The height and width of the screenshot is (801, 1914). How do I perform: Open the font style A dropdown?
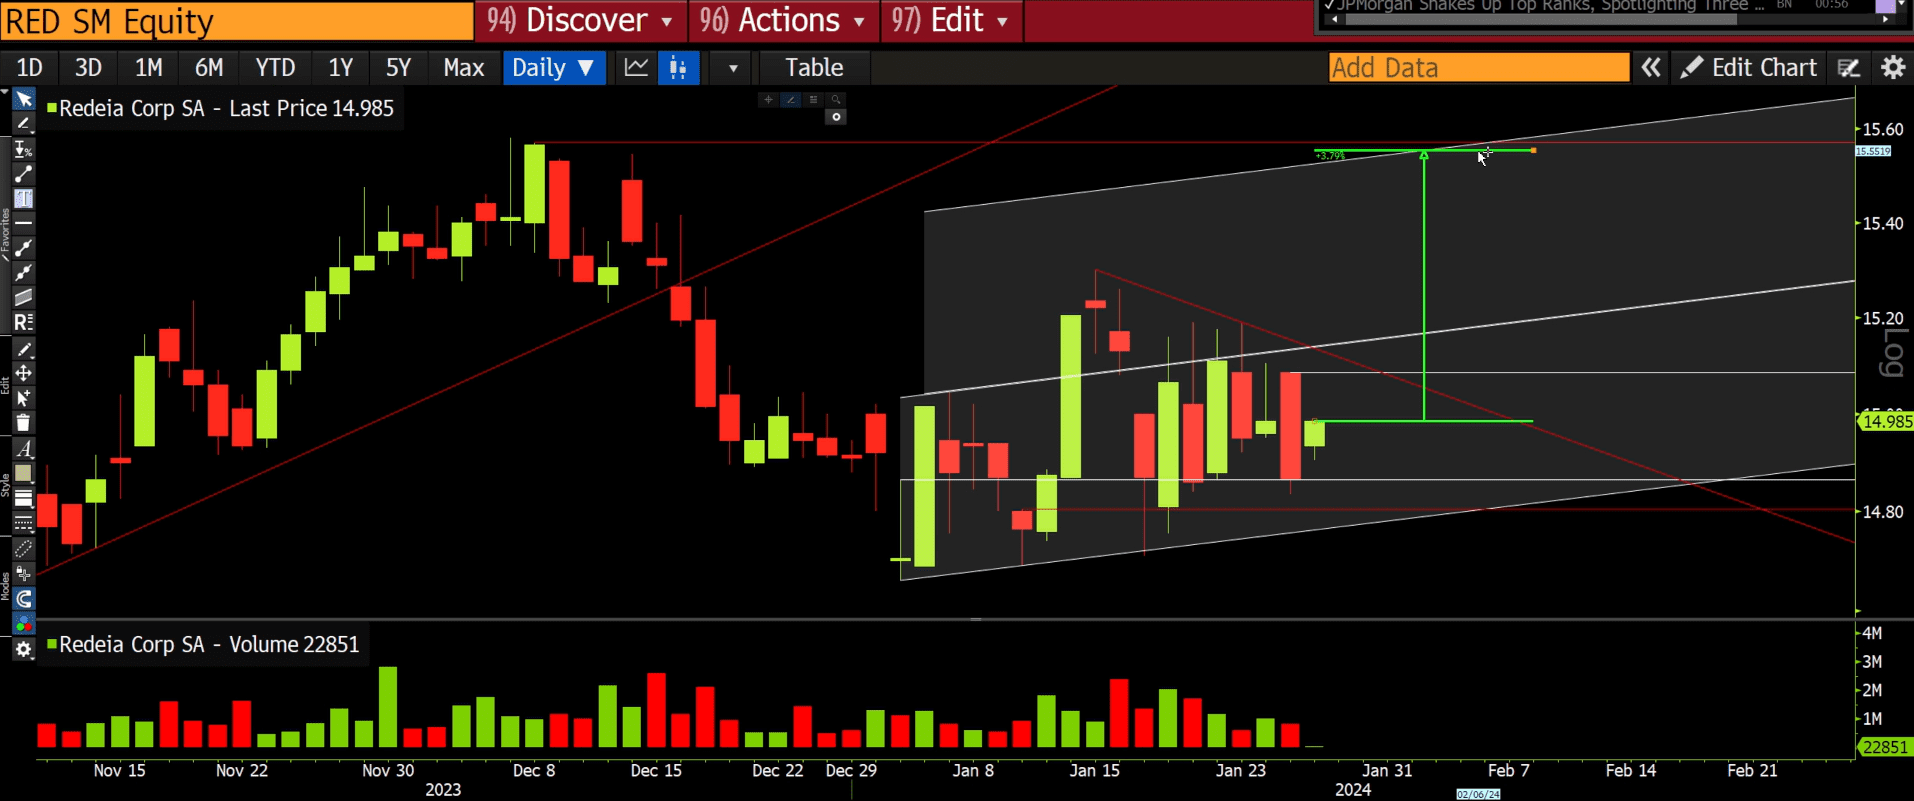[23, 448]
